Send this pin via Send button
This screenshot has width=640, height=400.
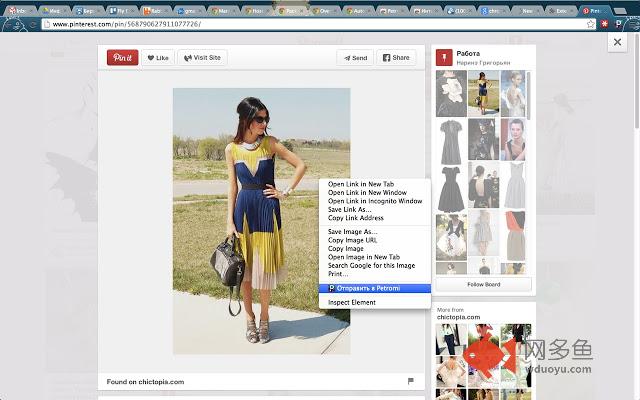pos(355,58)
